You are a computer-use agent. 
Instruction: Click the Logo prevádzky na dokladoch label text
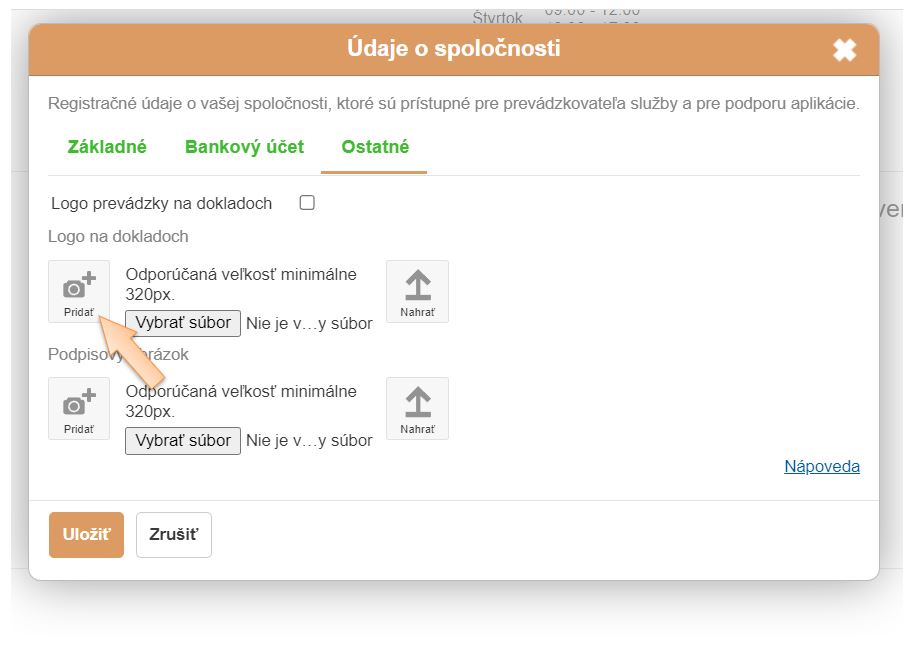point(162,203)
